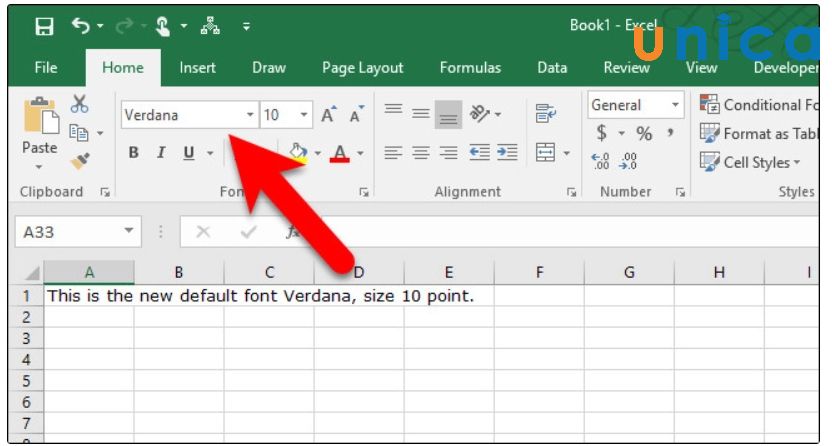The height and width of the screenshot is (446, 832).
Task: Undo the last action
Action: (x=81, y=25)
